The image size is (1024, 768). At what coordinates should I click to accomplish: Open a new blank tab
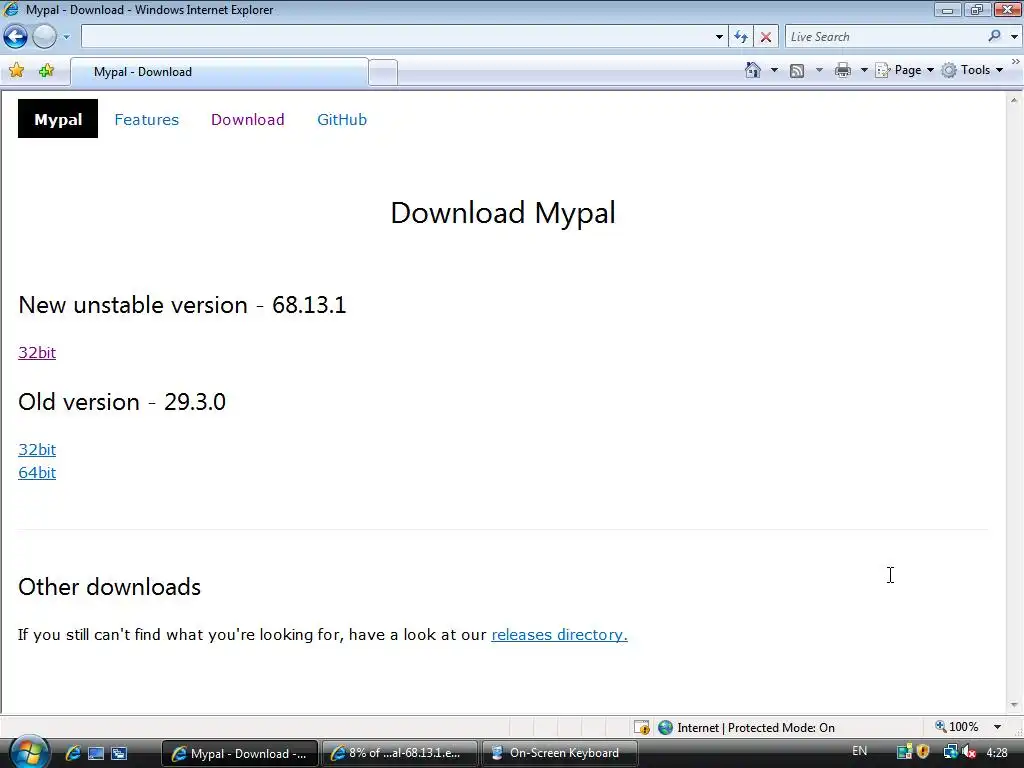383,72
